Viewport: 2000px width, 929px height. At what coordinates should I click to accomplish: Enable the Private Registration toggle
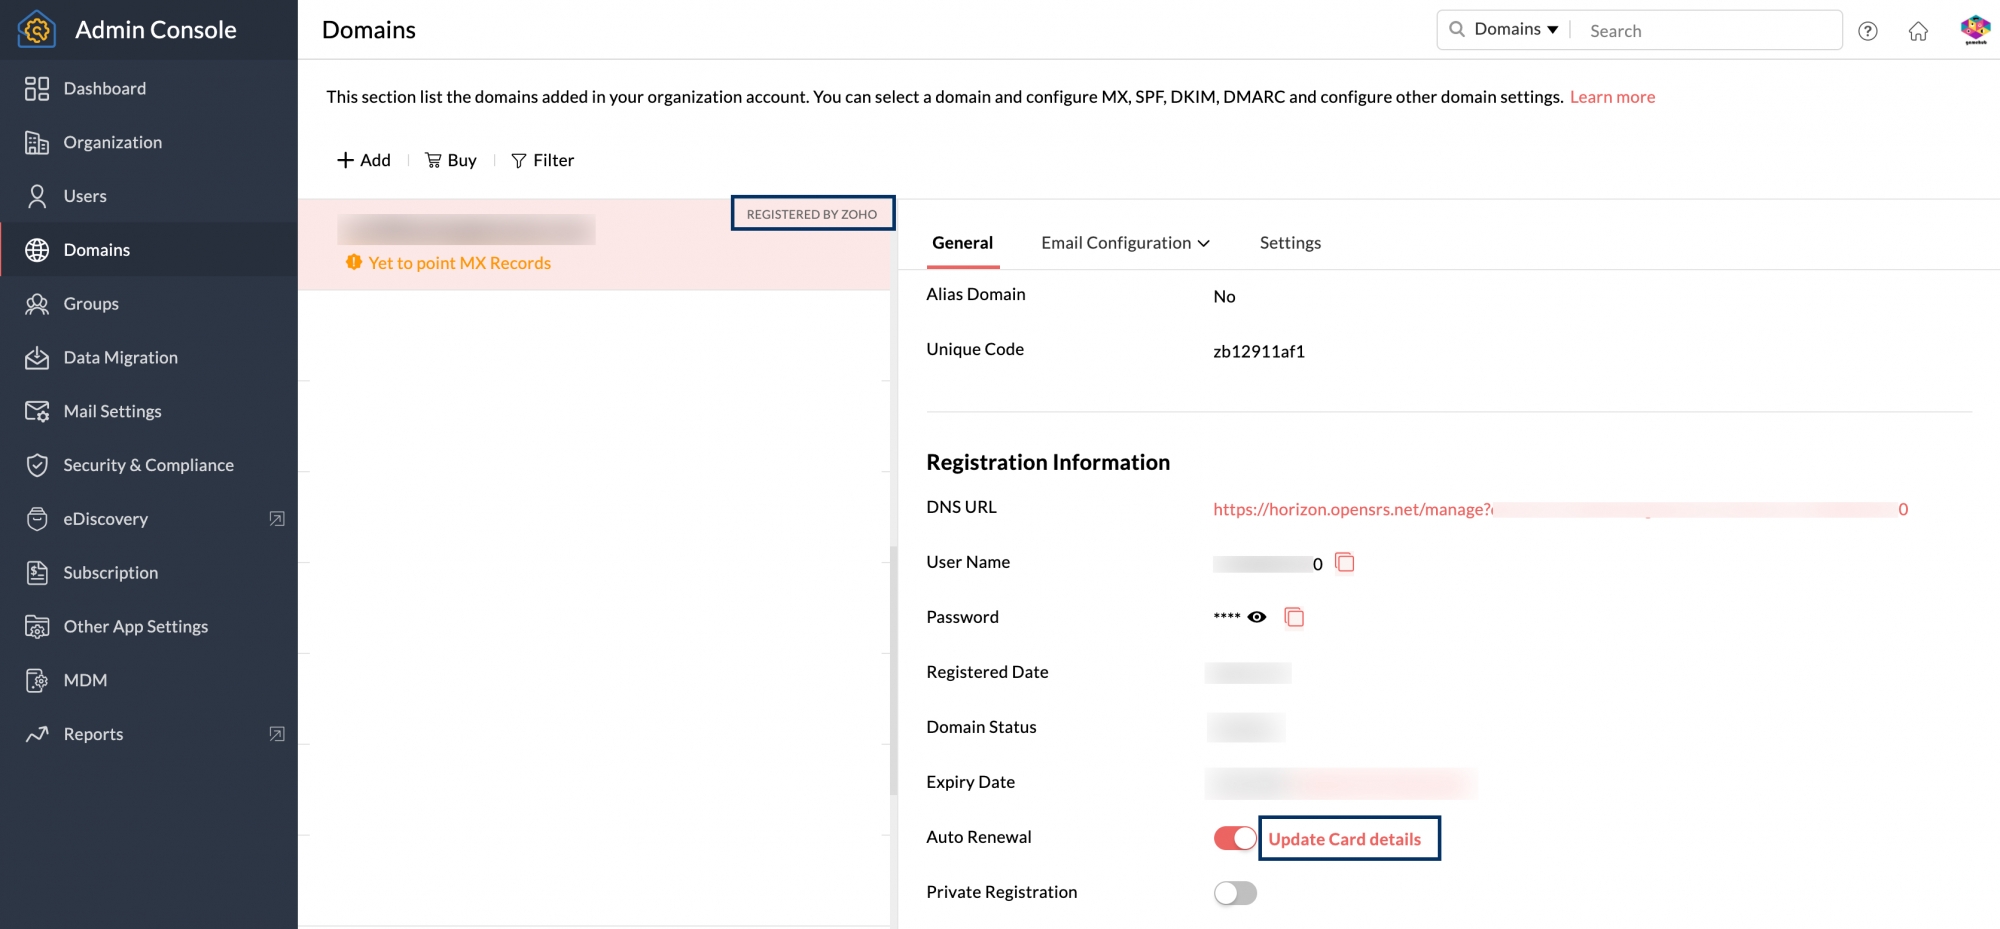coord(1235,893)
